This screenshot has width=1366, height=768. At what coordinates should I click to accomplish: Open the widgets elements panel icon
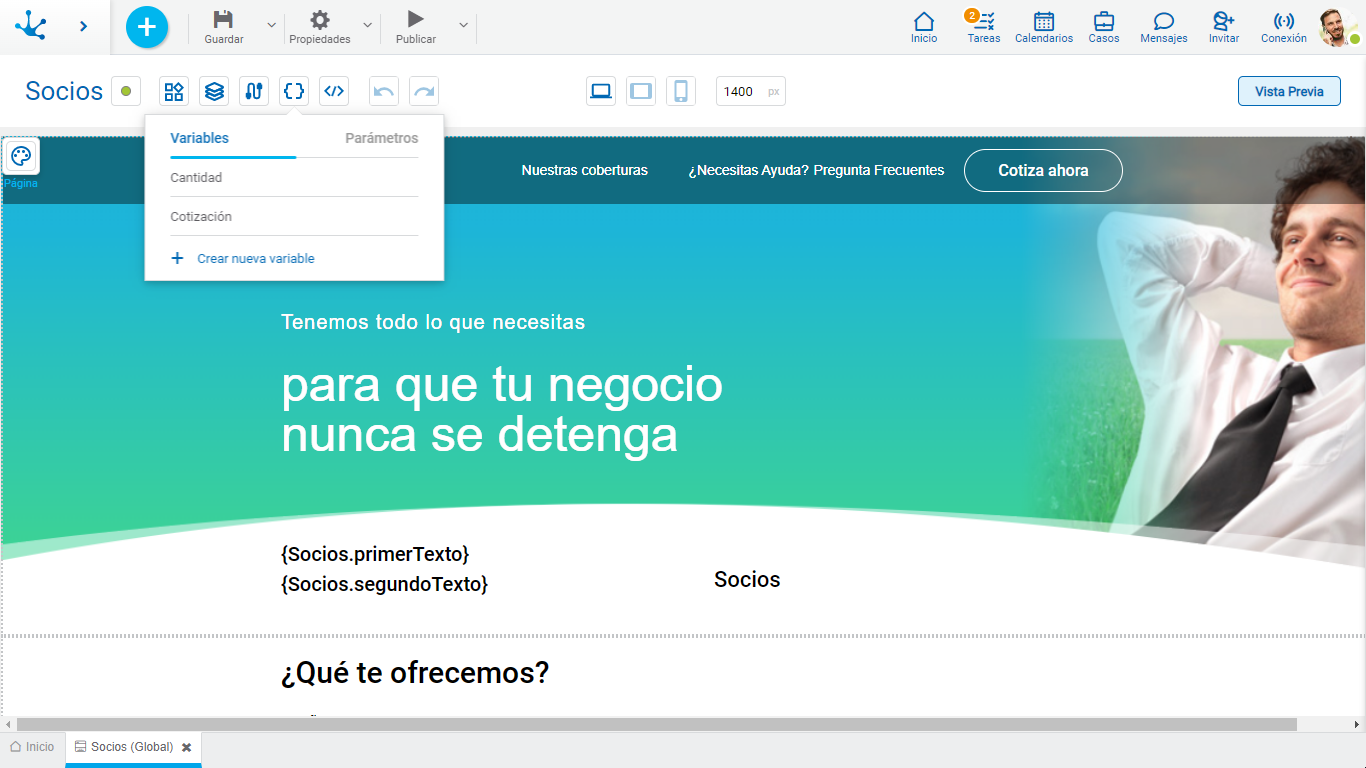tap(174, 91)
